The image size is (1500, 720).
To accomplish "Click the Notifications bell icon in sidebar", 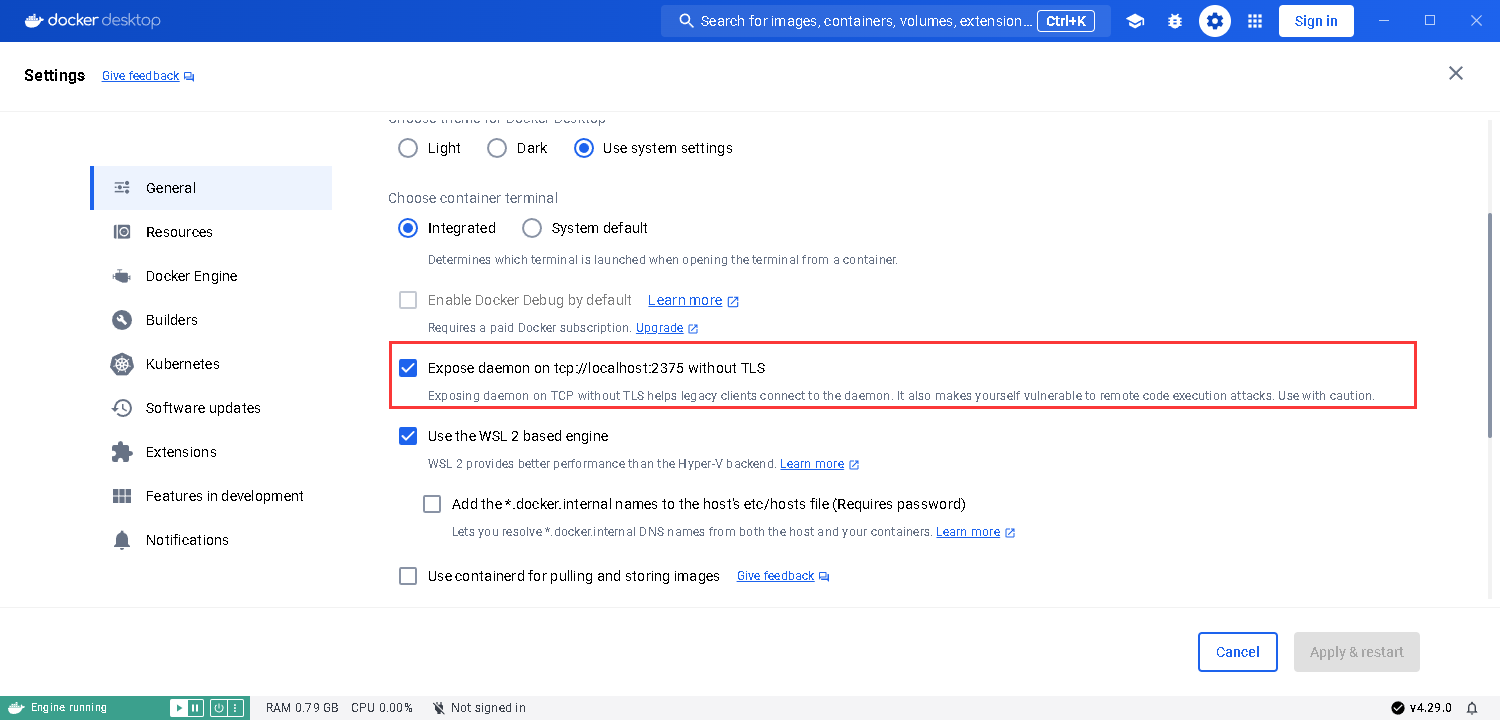I will 122,540.
